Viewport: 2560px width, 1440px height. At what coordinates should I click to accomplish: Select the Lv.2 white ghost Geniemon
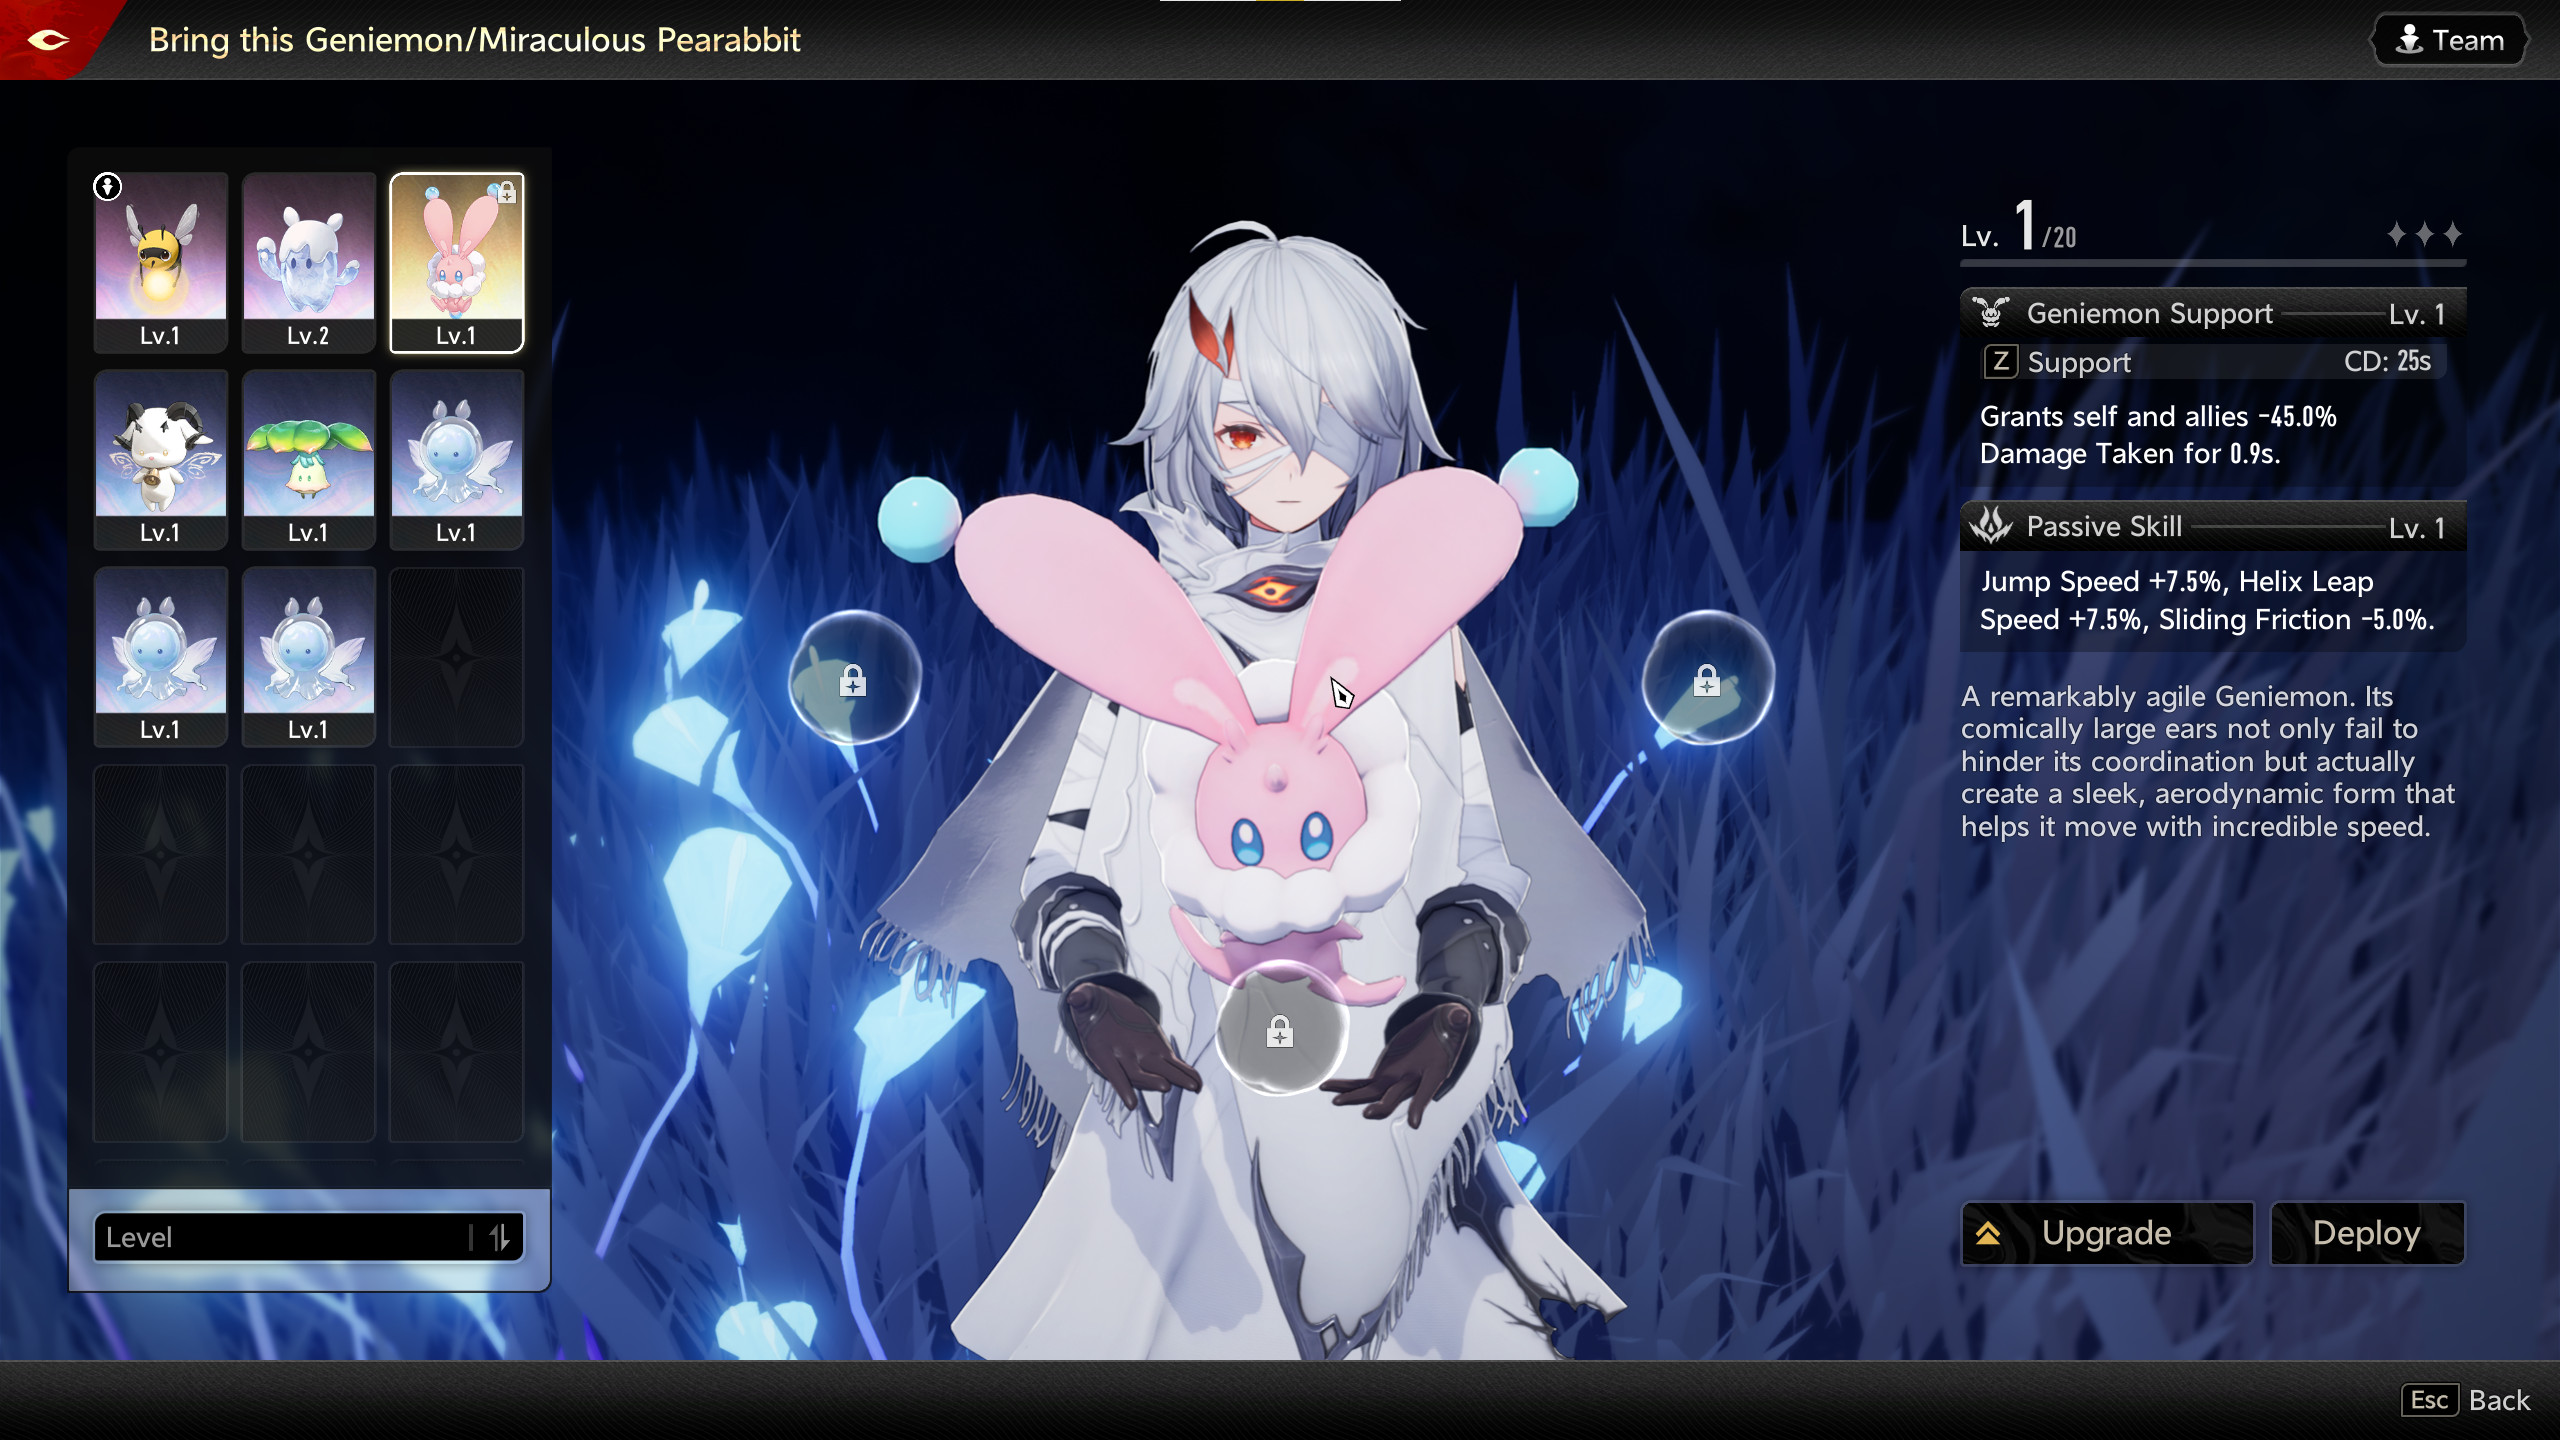308,260
